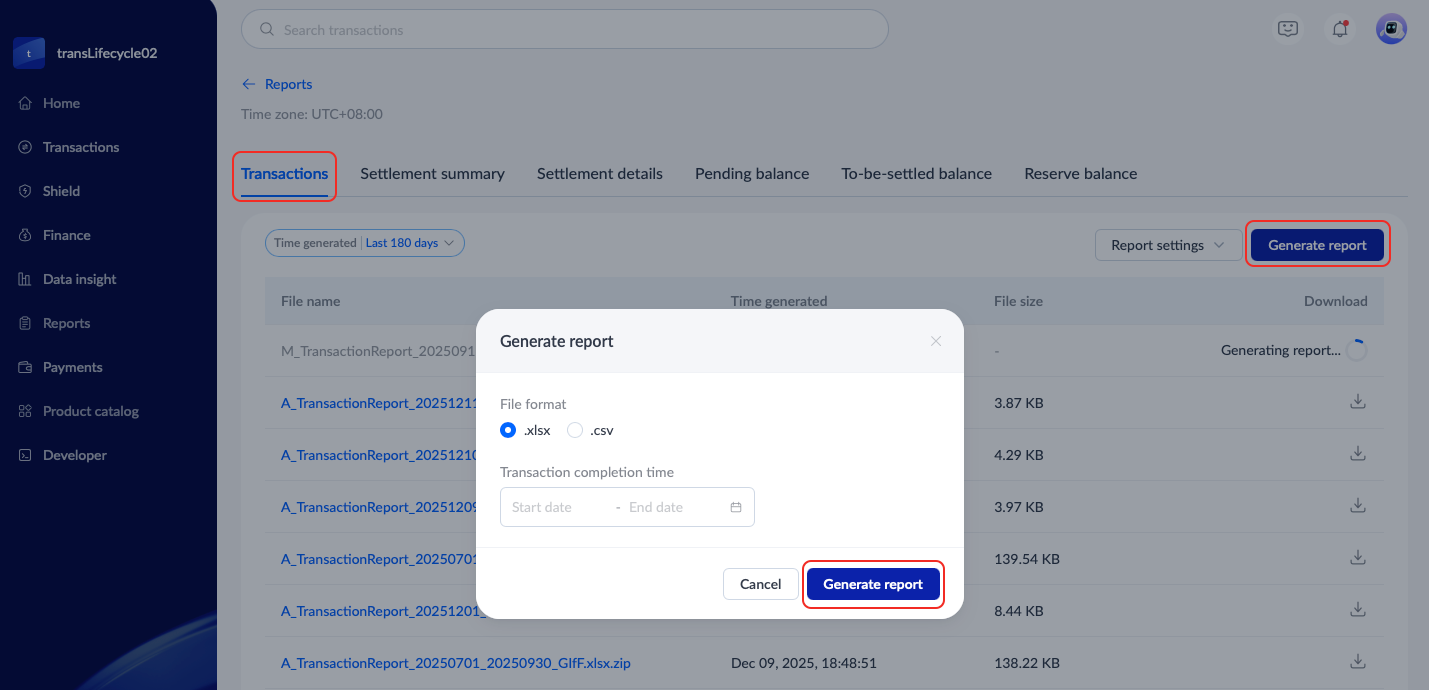Click the chat assistant icon in header
The image size is (1429, 690).
click(1288, 30)
